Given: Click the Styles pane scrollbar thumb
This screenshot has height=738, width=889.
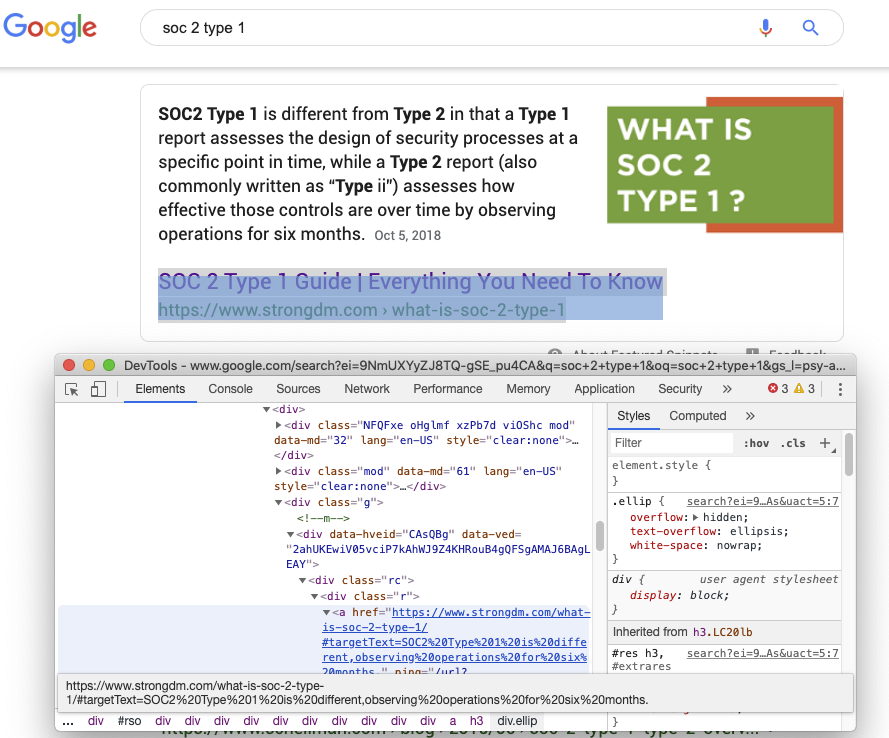Looking at the screenshot, I should click(849, 454).
